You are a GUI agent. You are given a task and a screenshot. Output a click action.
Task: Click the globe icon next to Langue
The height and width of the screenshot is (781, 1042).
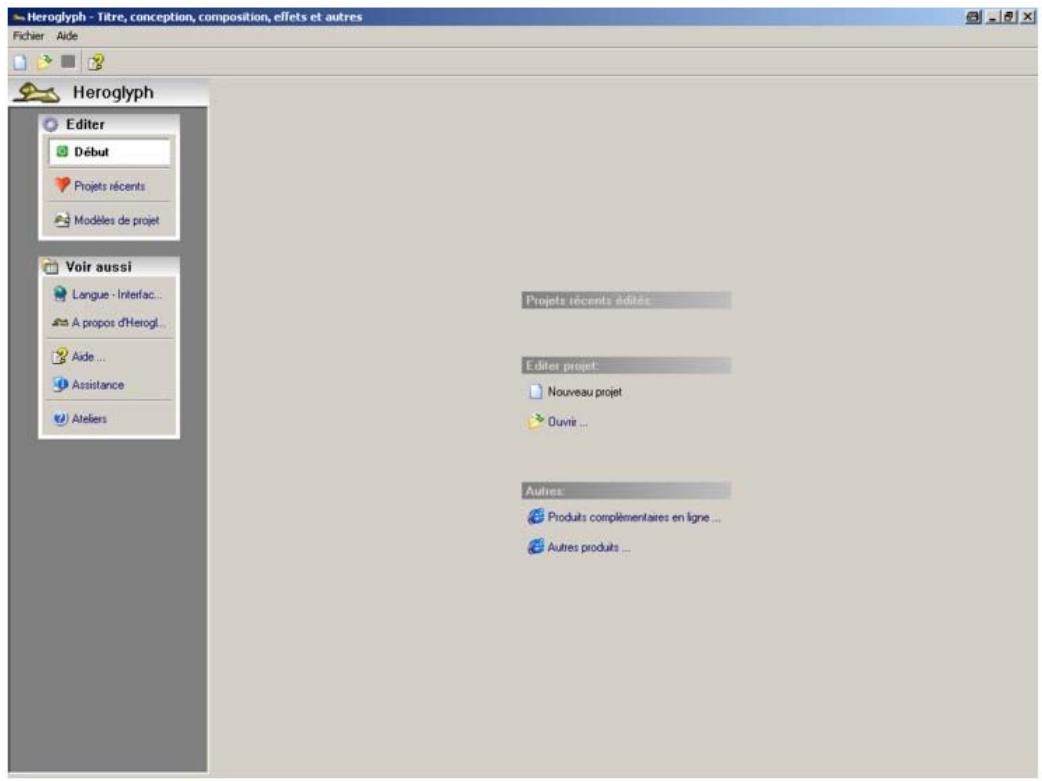[x=60, y=294]
